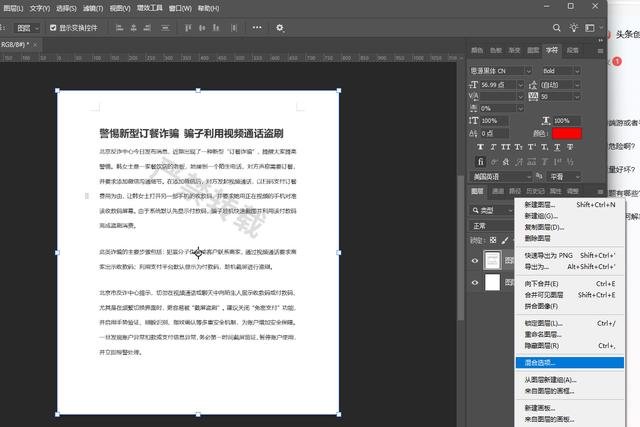
Task: Select the brush lock image pixels icon
Action: (x=505, y=240)
